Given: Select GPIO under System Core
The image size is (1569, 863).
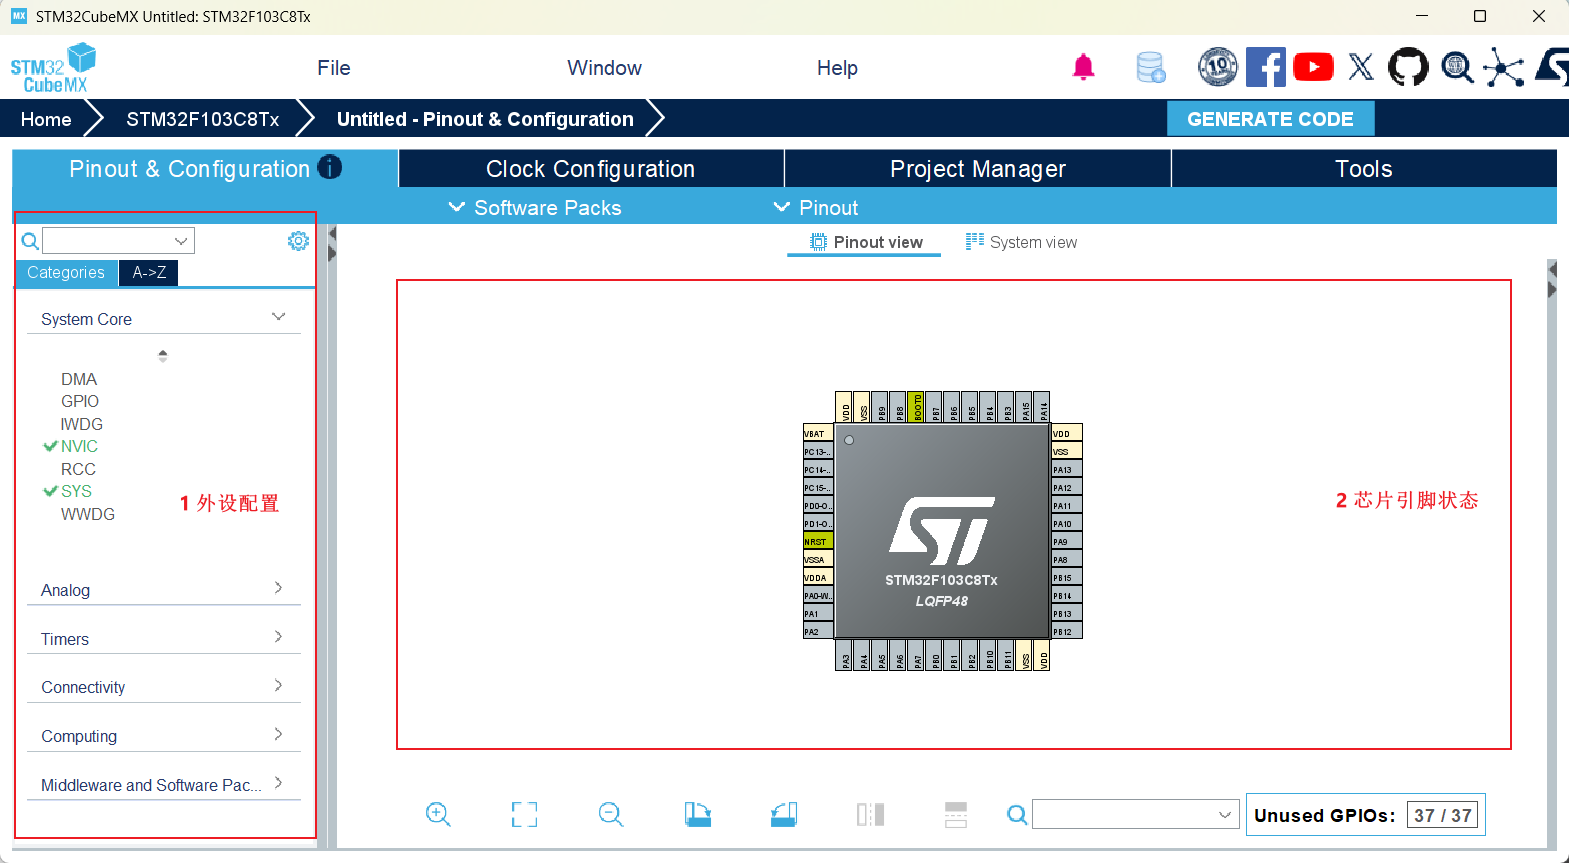Looking at the screenshot, I should [80, 401].
